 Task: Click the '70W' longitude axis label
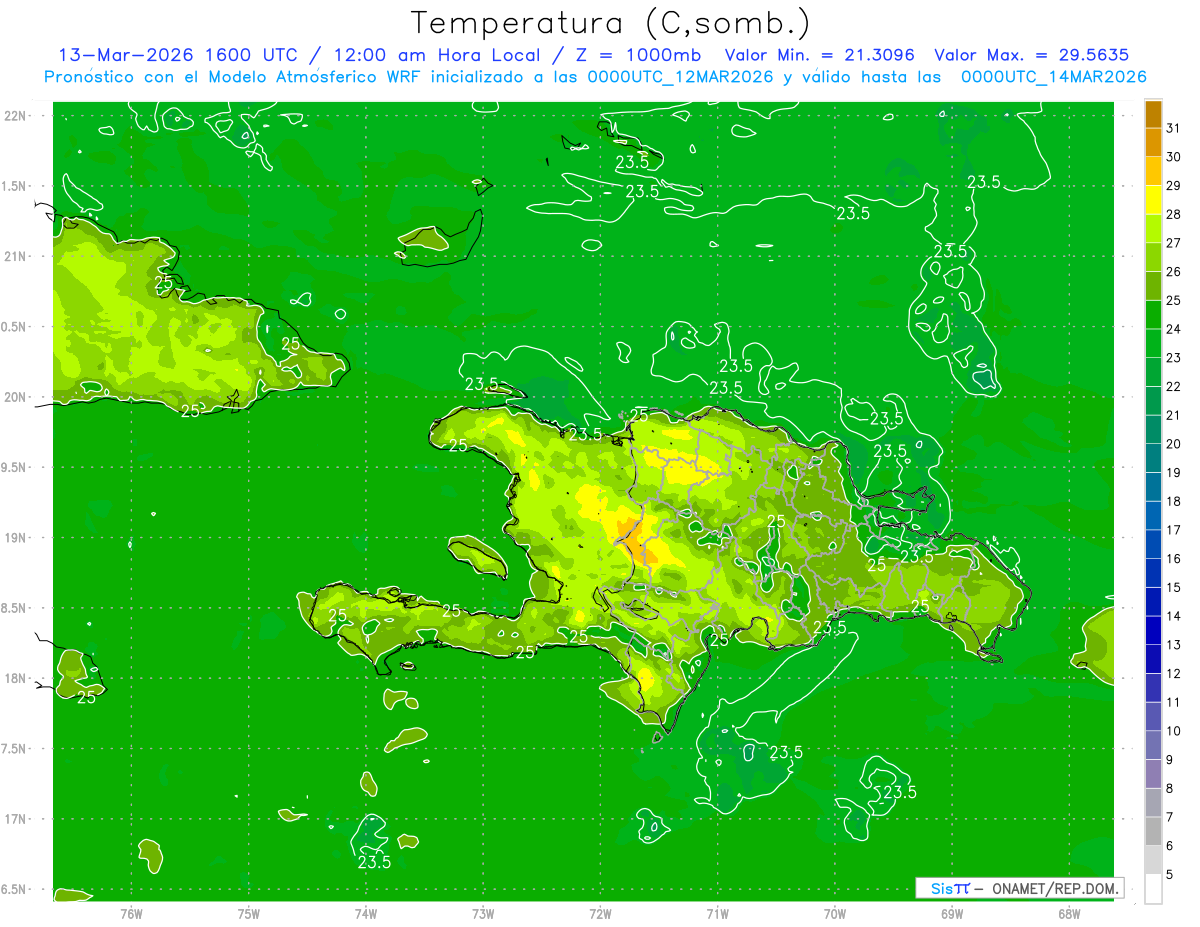click(835, 913)
